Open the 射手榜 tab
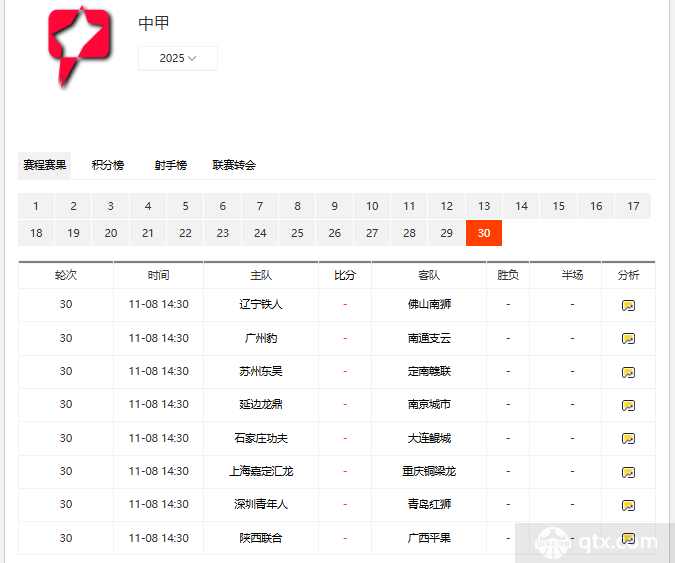675x563 pixels. point(170,165)
